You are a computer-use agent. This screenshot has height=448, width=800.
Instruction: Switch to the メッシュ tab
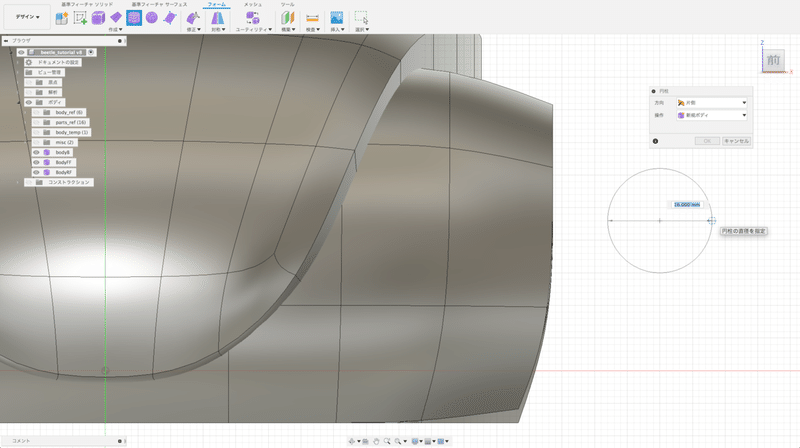tap(254, 4)
